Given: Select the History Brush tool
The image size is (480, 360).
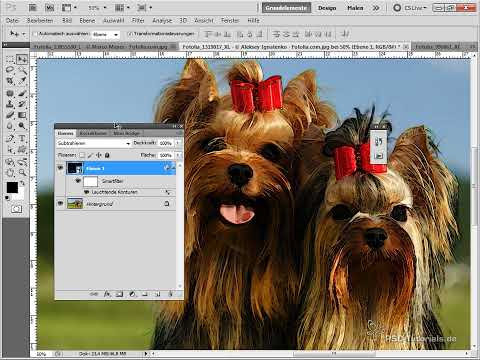Looking at the screenshot, I should tap(22, 104).
